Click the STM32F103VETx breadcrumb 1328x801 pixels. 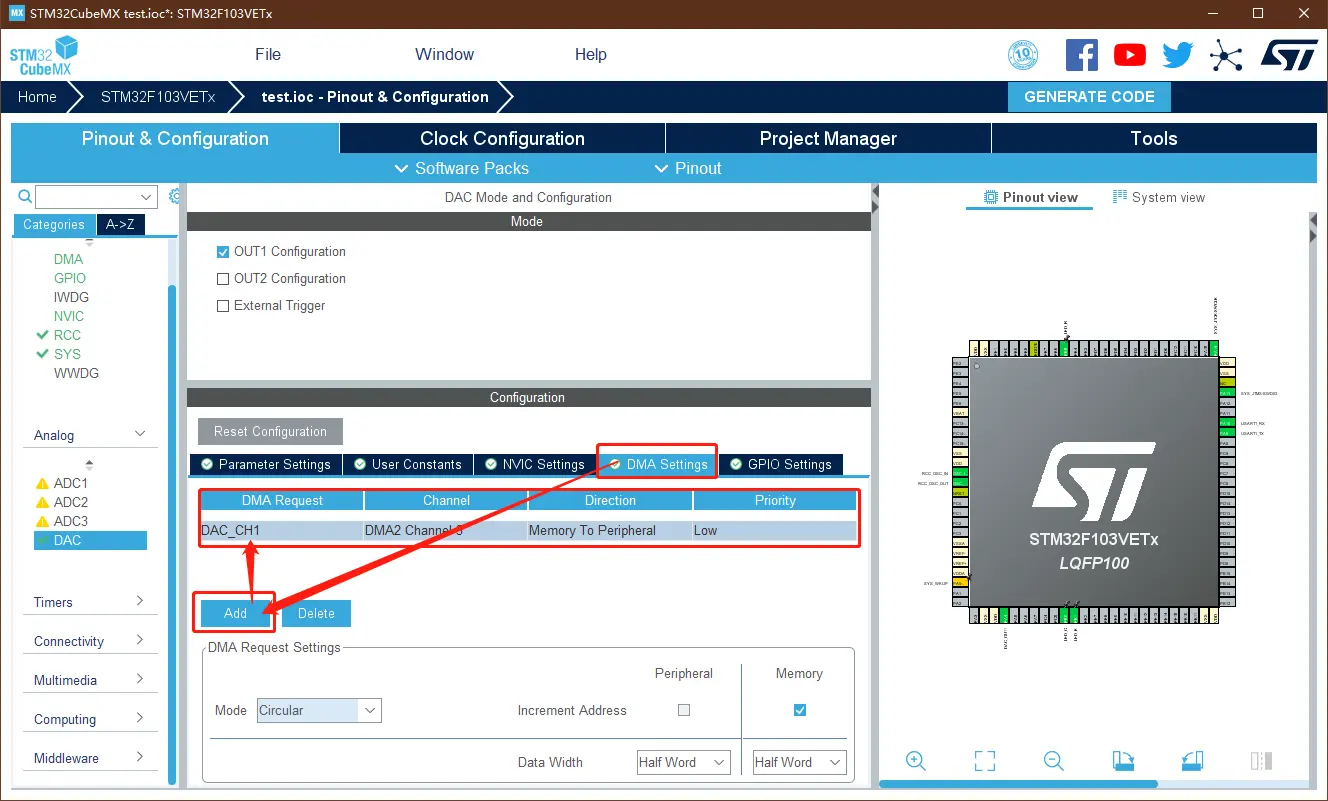click(x=158, y=97)
